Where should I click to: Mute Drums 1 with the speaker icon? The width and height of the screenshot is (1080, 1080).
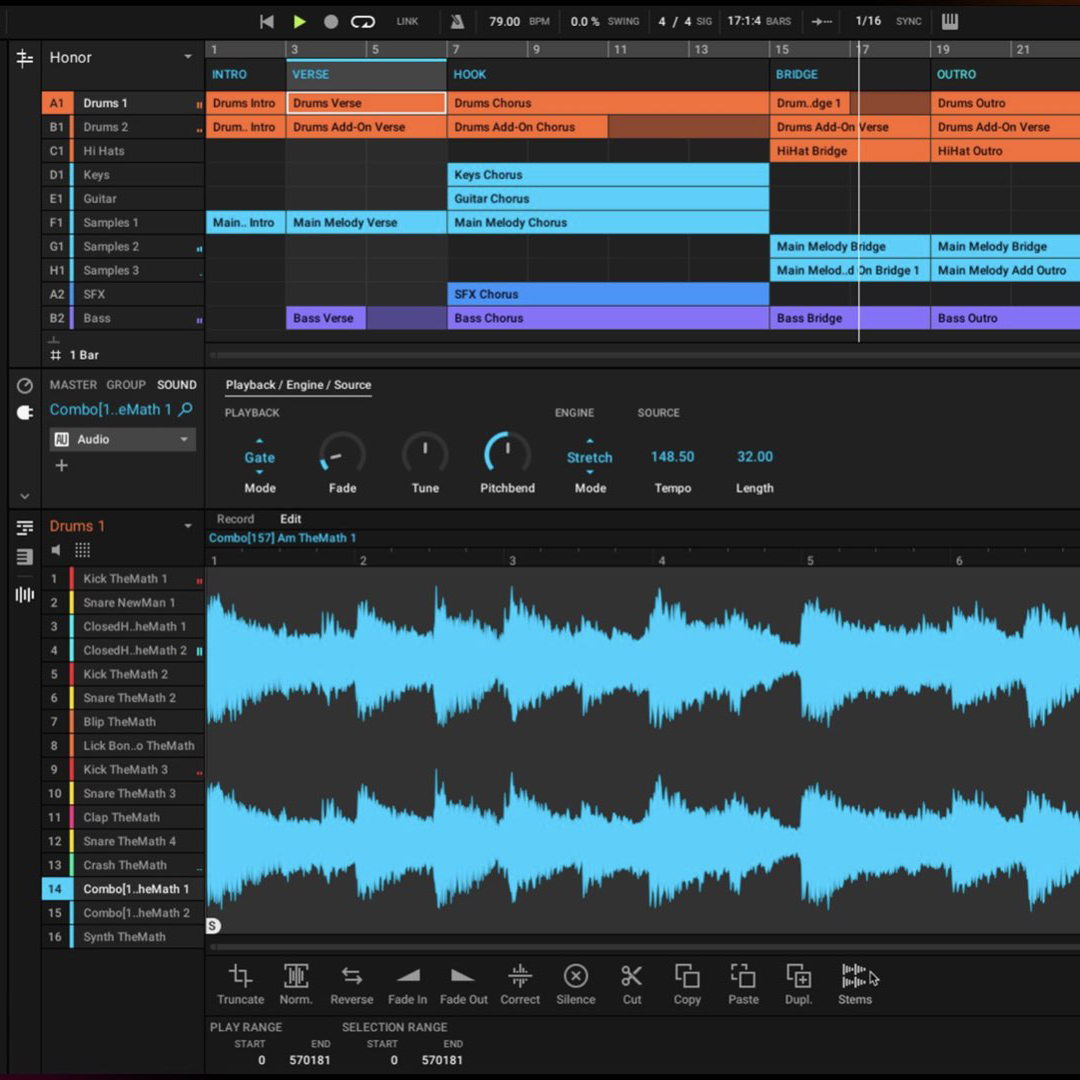[x=56, y=549]
